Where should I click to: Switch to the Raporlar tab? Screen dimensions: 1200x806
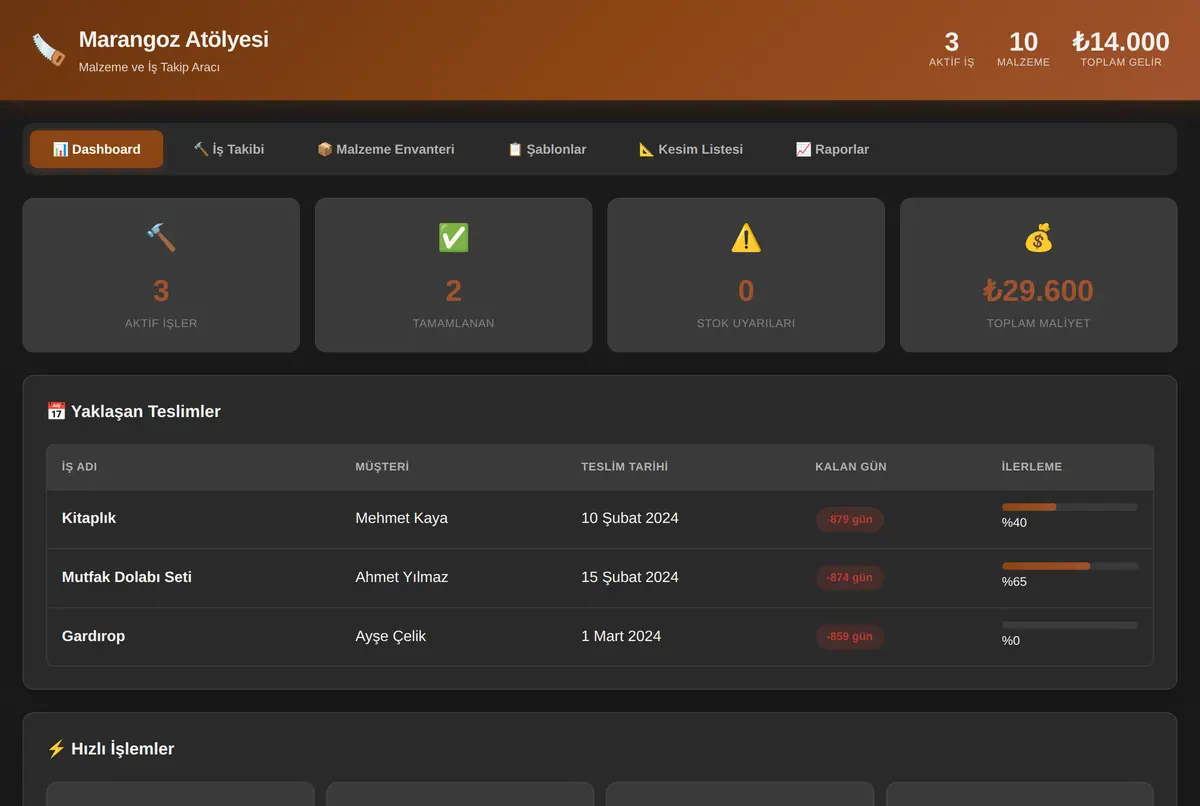tap(832, 149)
